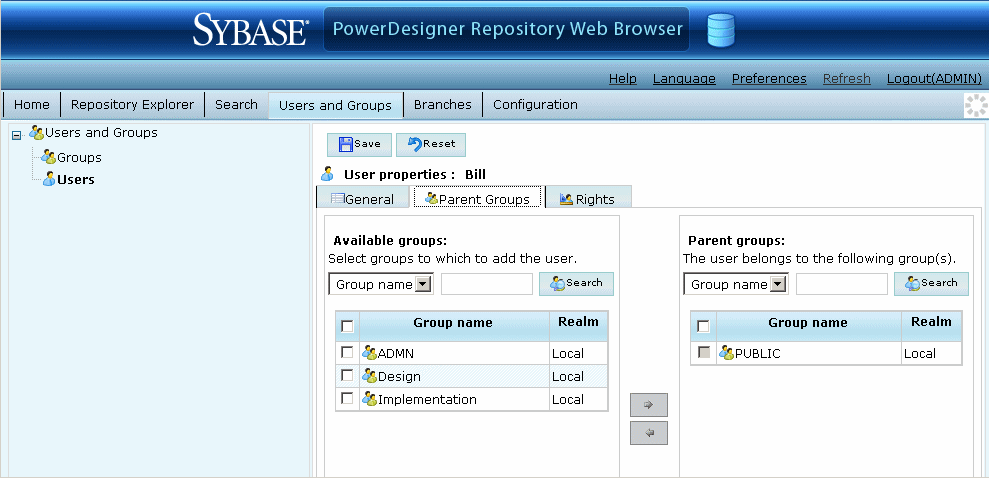Viewport: 989px width, 478px height.
Task: Toggle select-all checkbox in Available groups header
Action: coord(347,326)
